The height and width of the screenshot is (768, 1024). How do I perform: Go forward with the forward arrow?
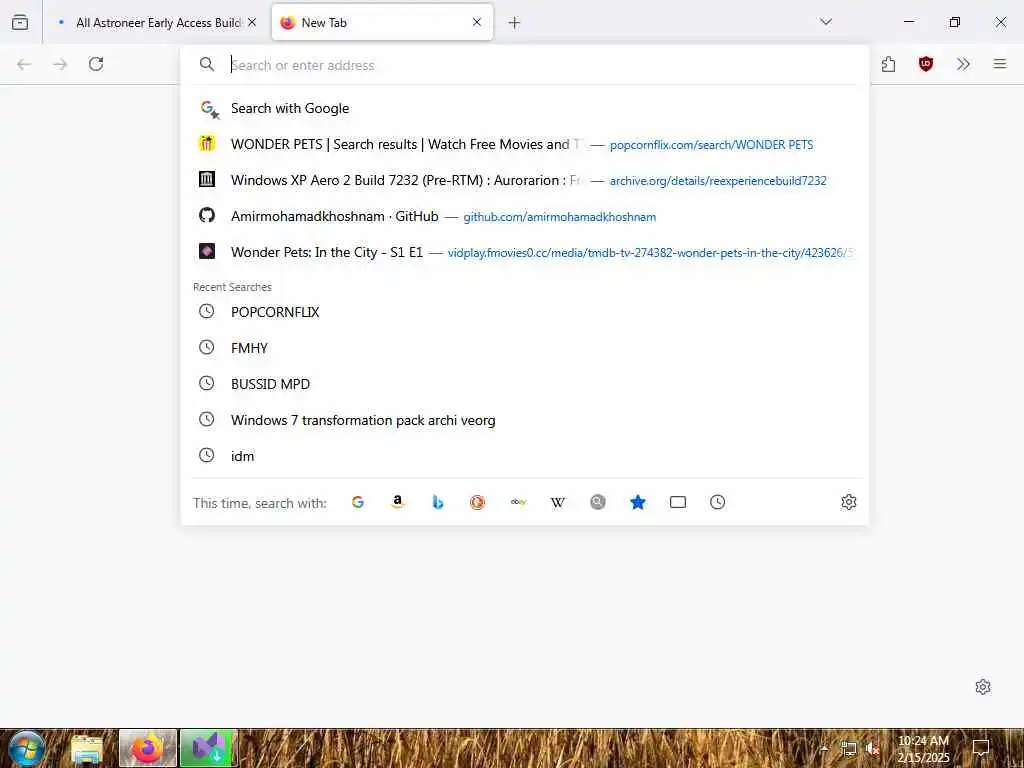[60, 64]
